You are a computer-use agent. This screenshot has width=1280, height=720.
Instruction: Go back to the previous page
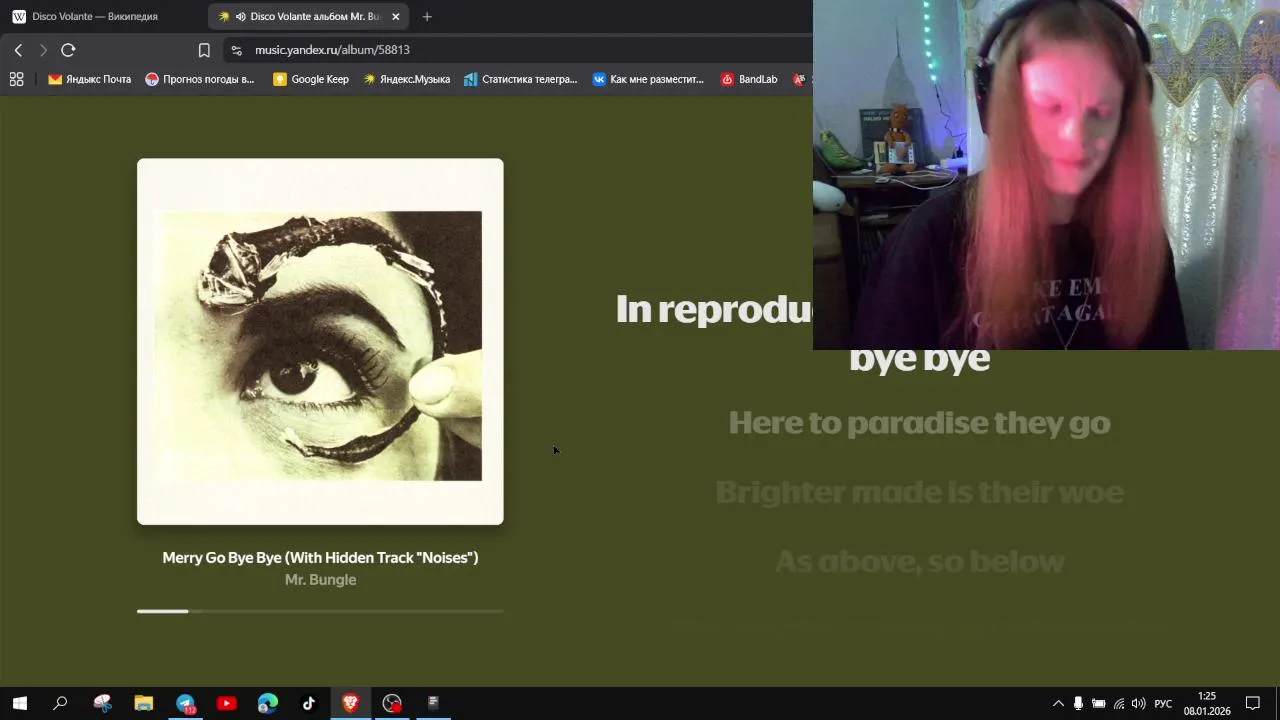(18, 50)
